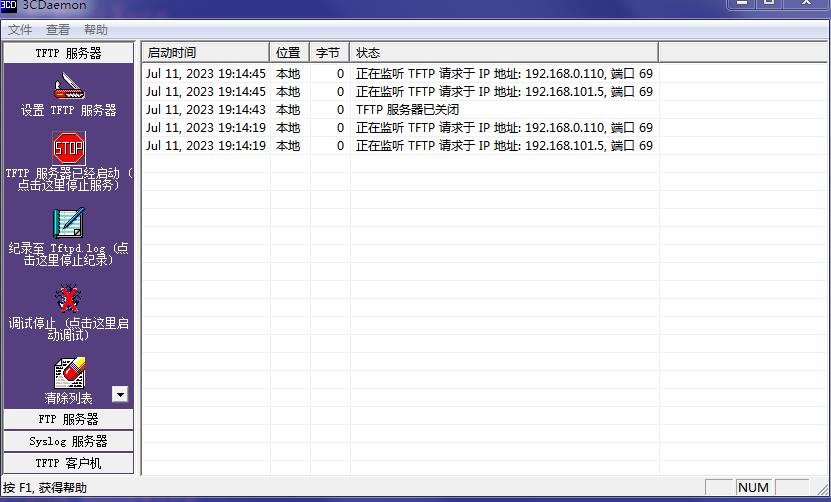Viewport: 831px width, 502px height.
Task: Open the 查看 menu
Action: (58, 30)
